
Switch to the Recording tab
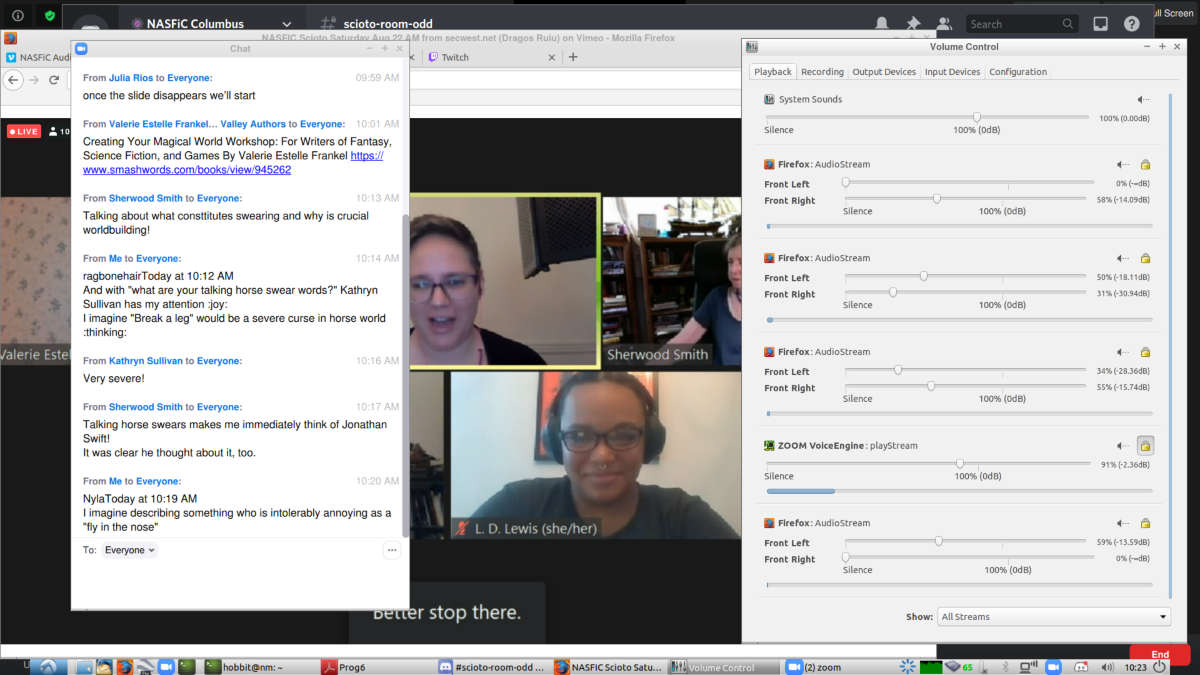coord(822,72)
